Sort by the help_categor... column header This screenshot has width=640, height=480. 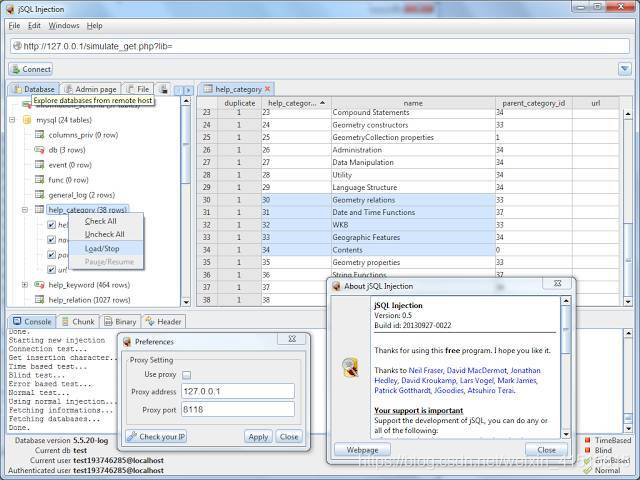point(296,103)
